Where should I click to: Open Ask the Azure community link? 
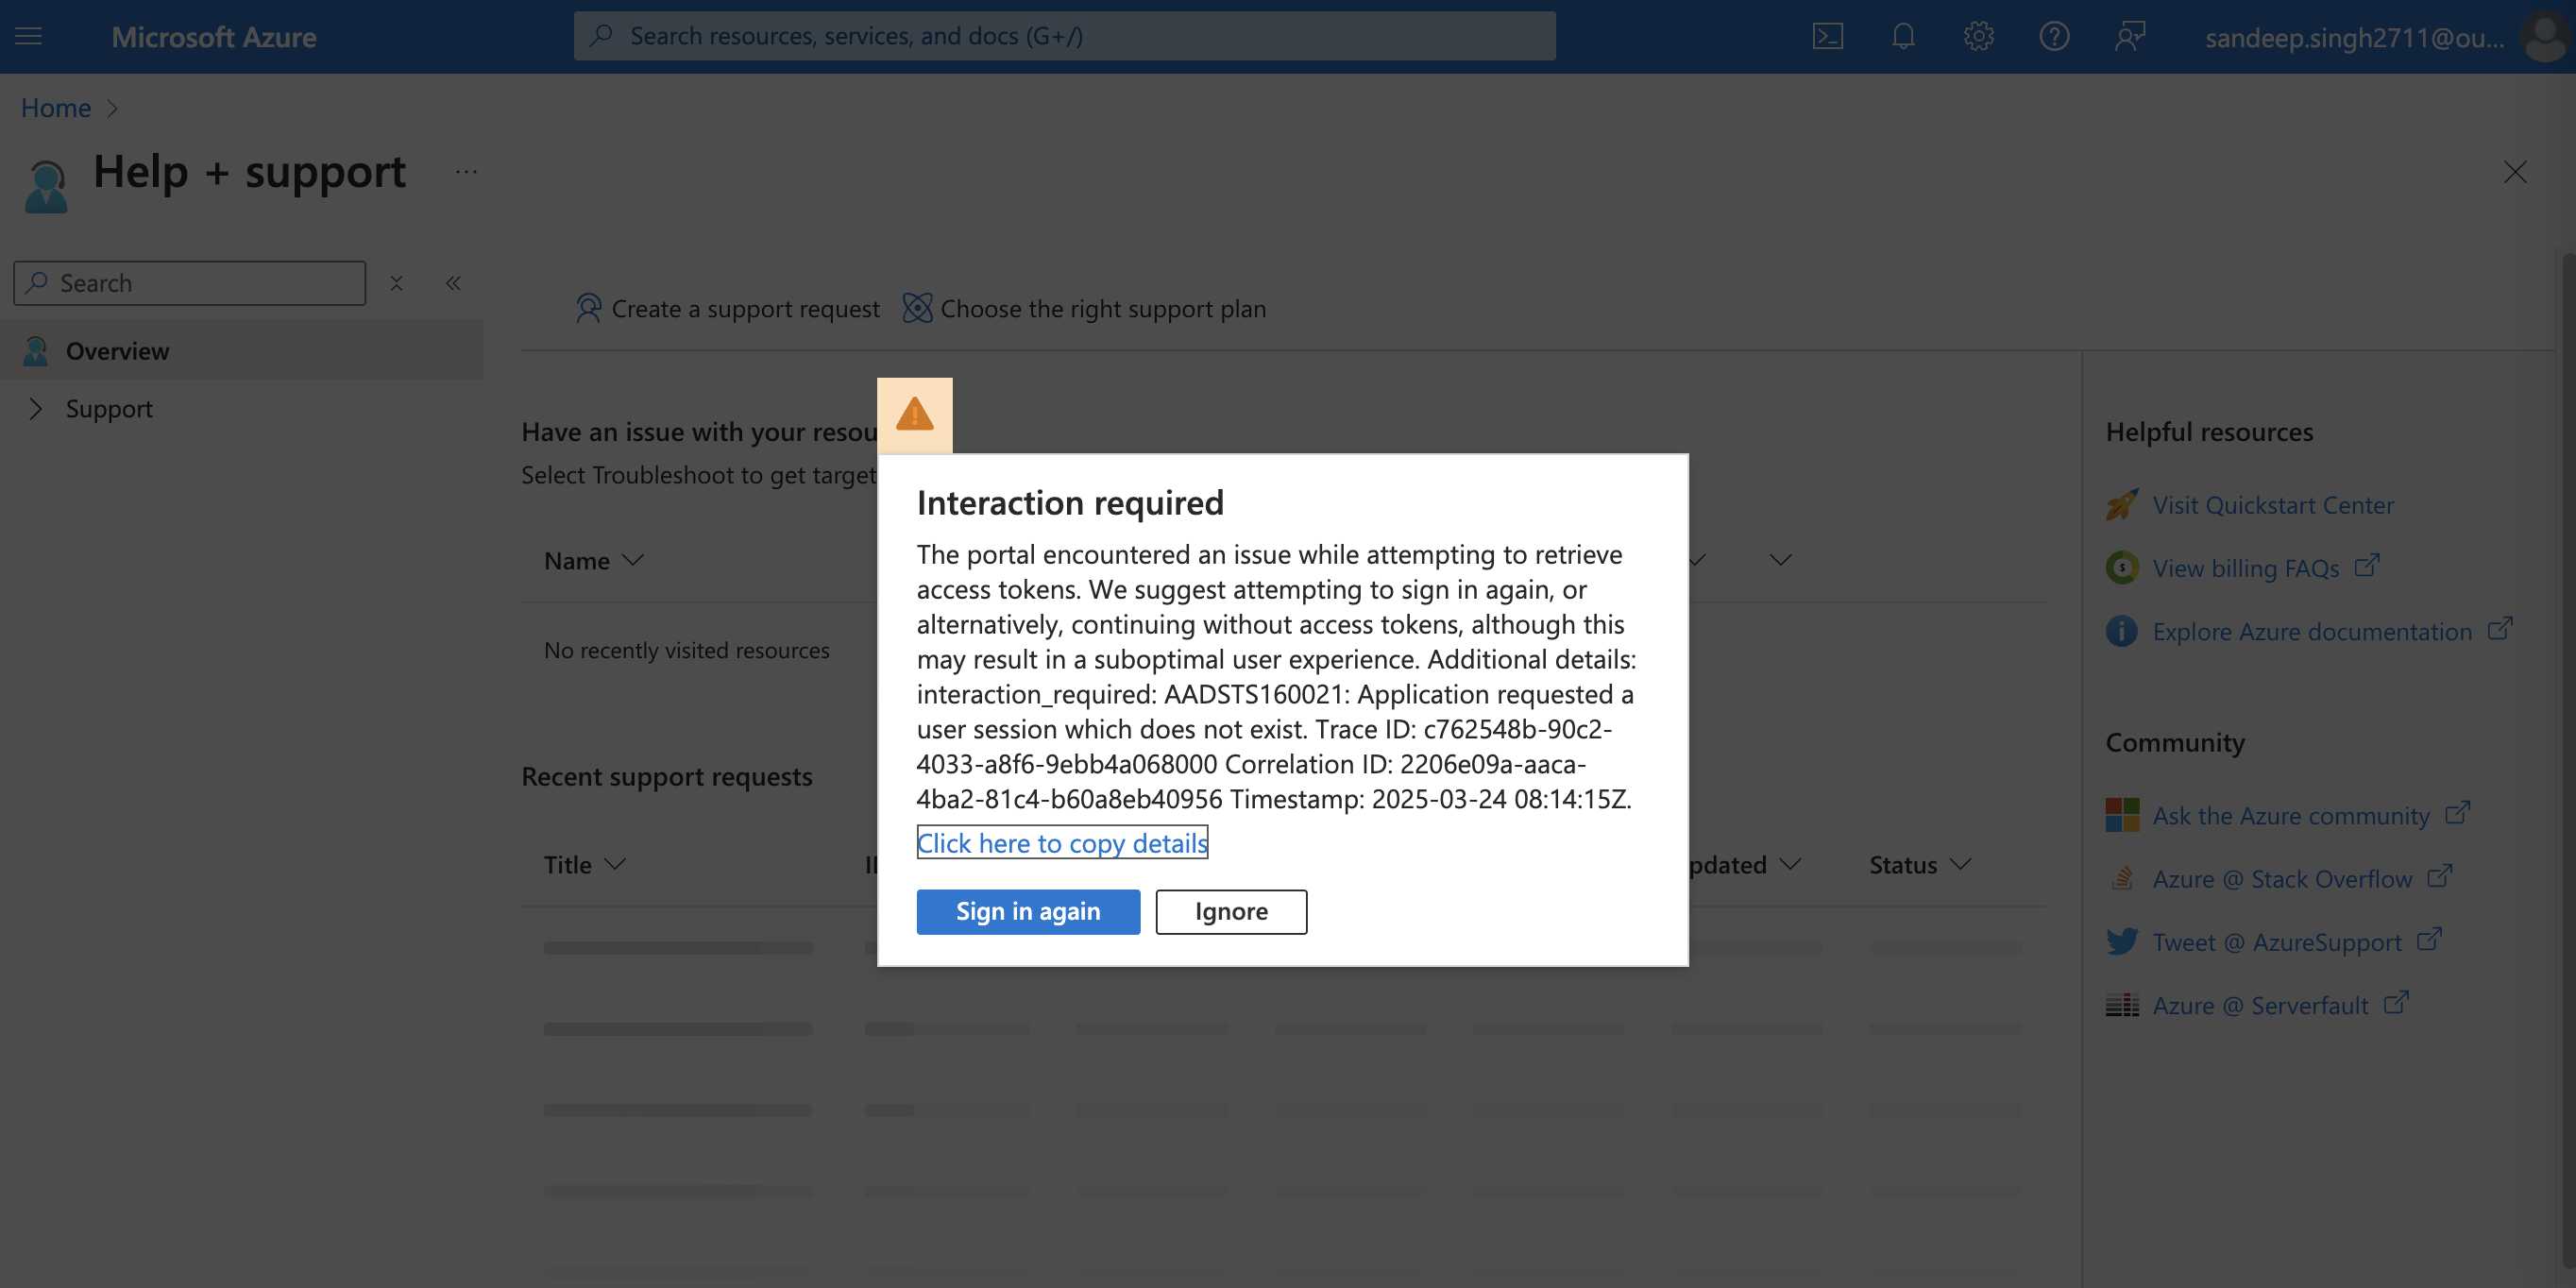2291,815
